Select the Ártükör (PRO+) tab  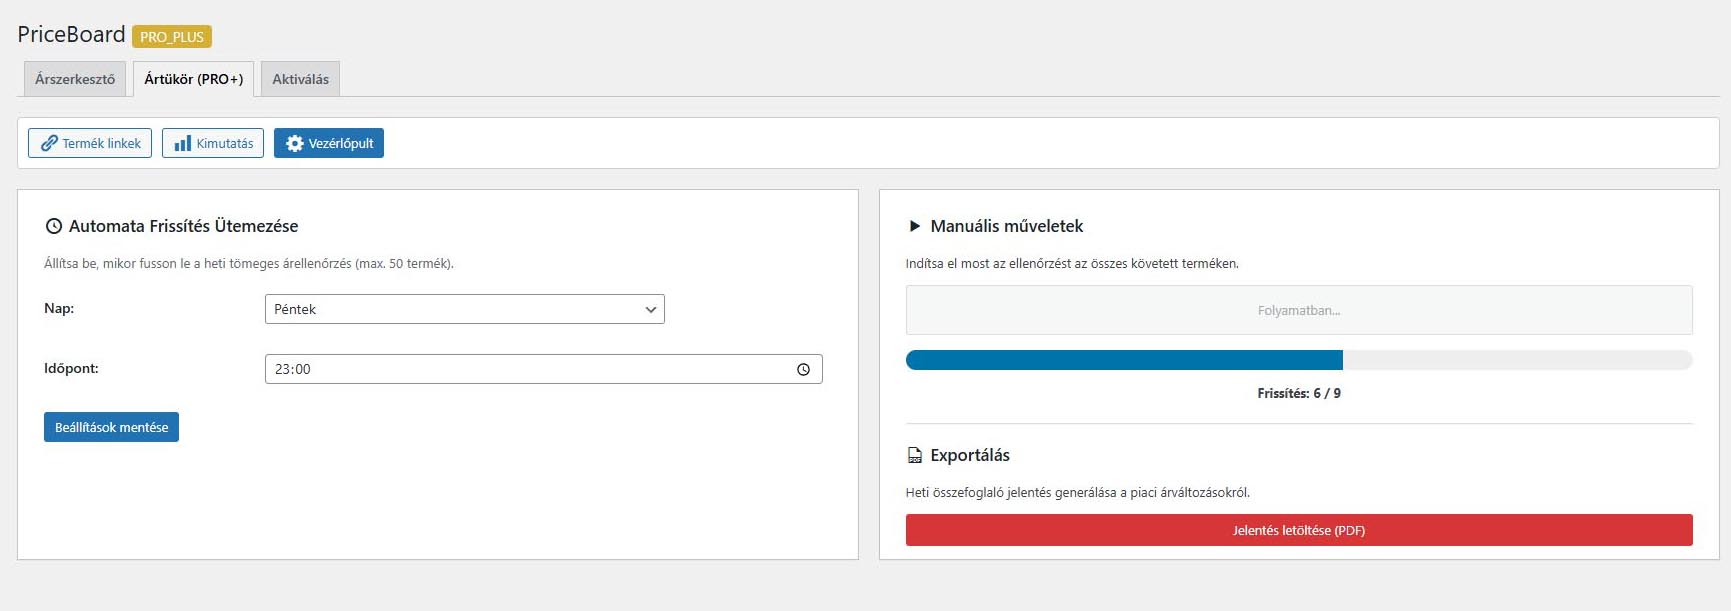click(x=193, y=79)
